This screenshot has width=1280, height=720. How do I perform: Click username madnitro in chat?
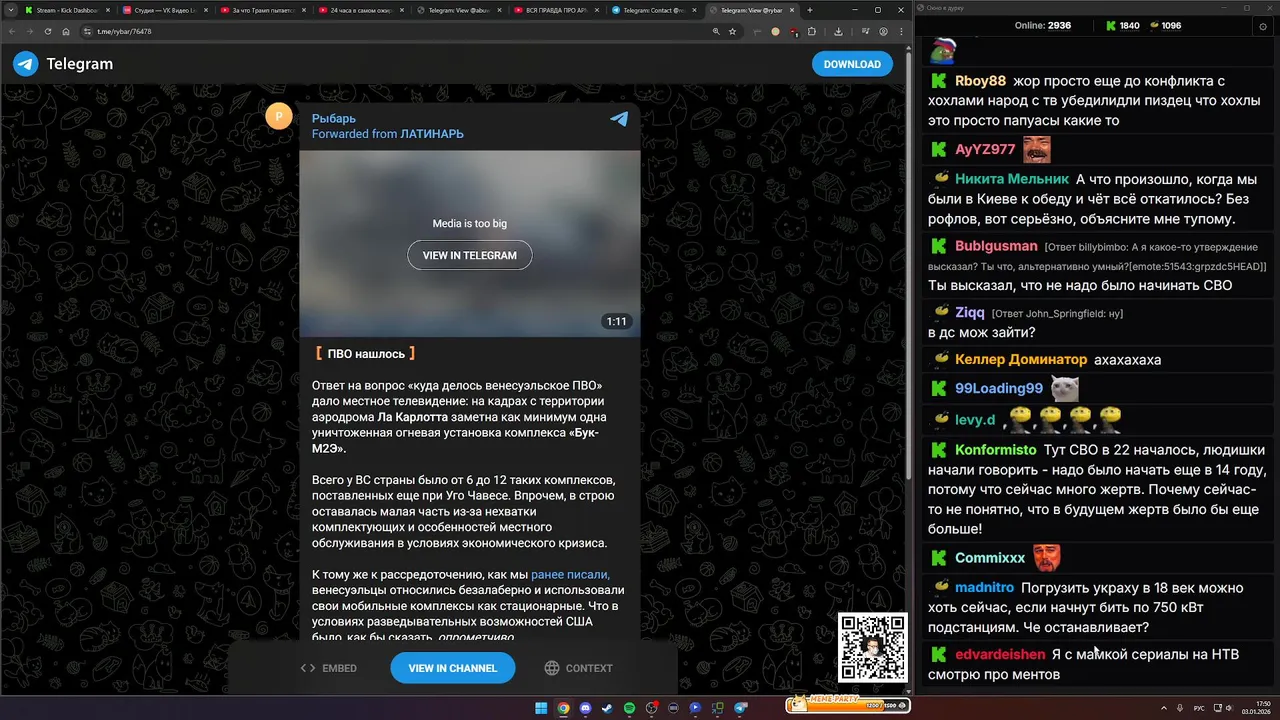pos(984,588)
